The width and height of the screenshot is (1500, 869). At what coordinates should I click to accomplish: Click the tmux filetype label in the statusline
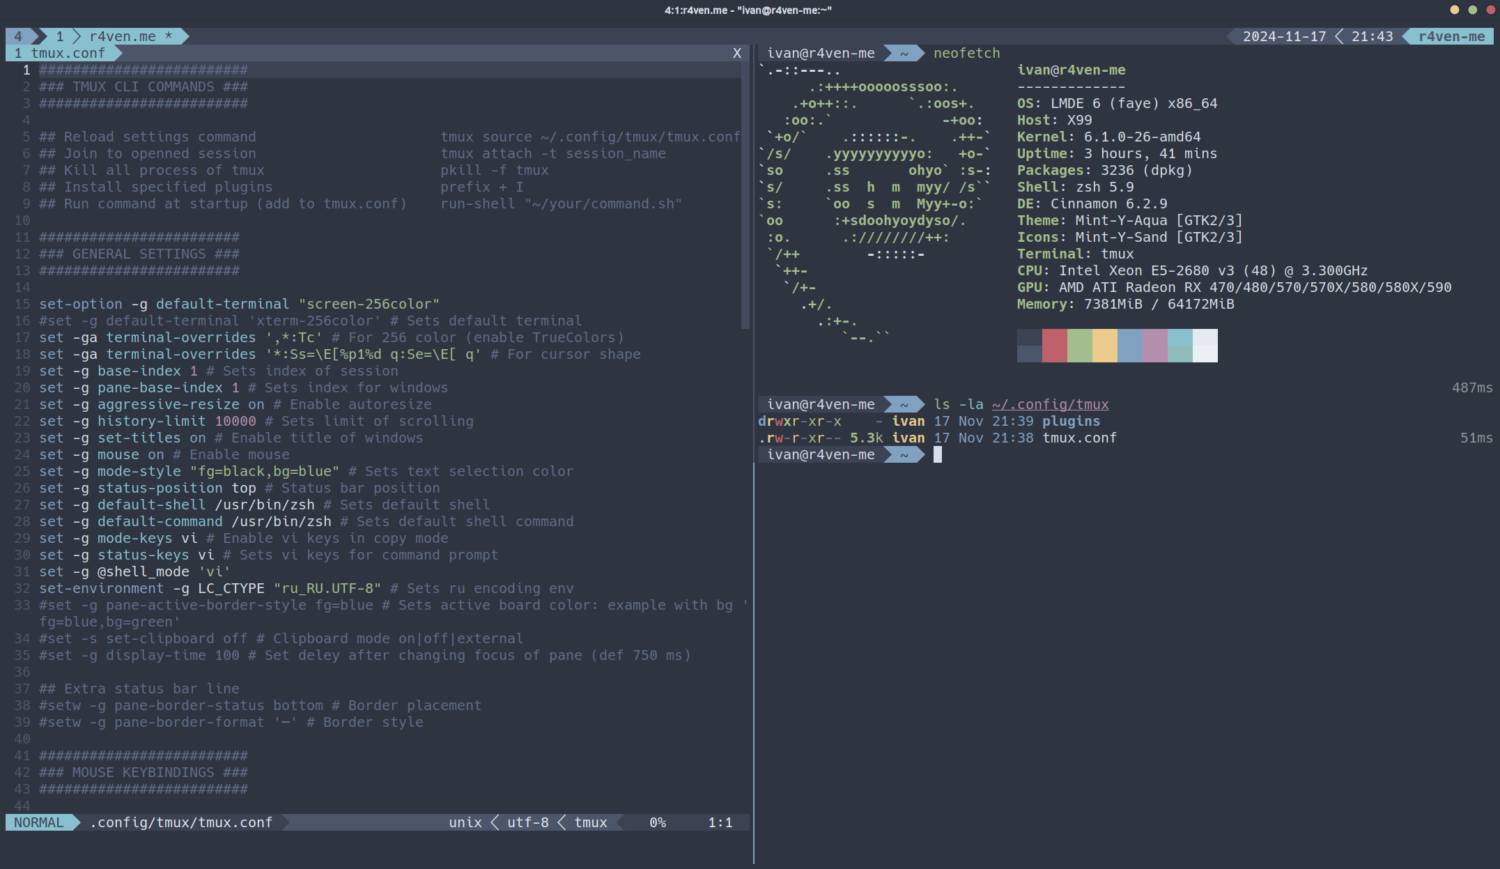click(x=590, y=822)
